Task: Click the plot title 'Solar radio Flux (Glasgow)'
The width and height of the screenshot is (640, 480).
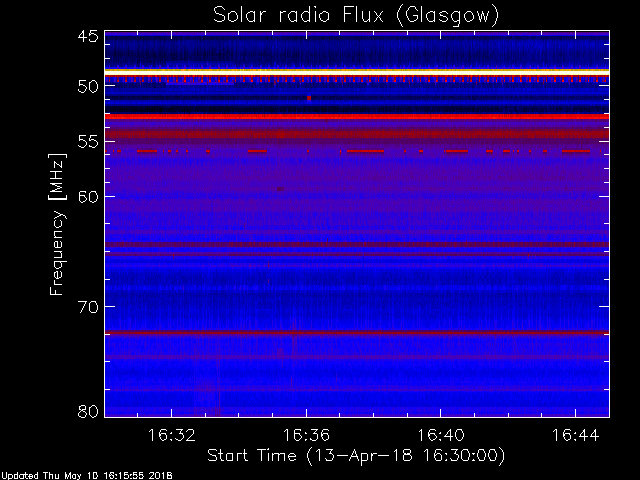Action: tap(356, 16)
